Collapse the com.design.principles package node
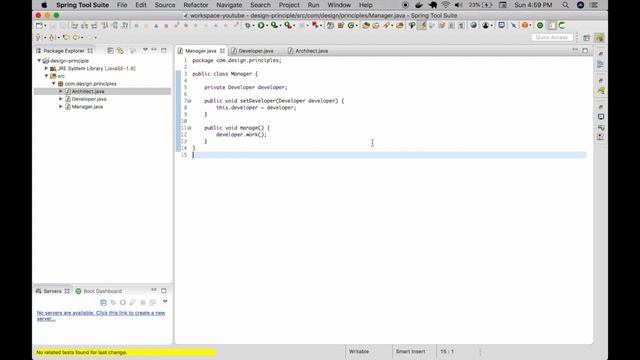Viewport: 640px width, 360px height. 53,83
